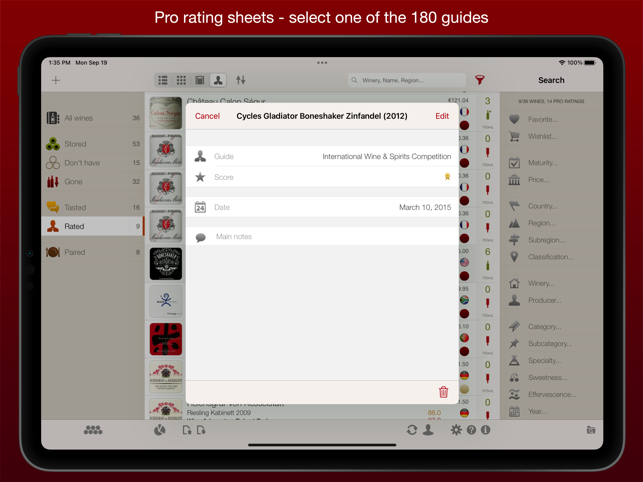Open the Classification filter
The height and width of the screenshot is (482, 643).
(x=551, y=257)
